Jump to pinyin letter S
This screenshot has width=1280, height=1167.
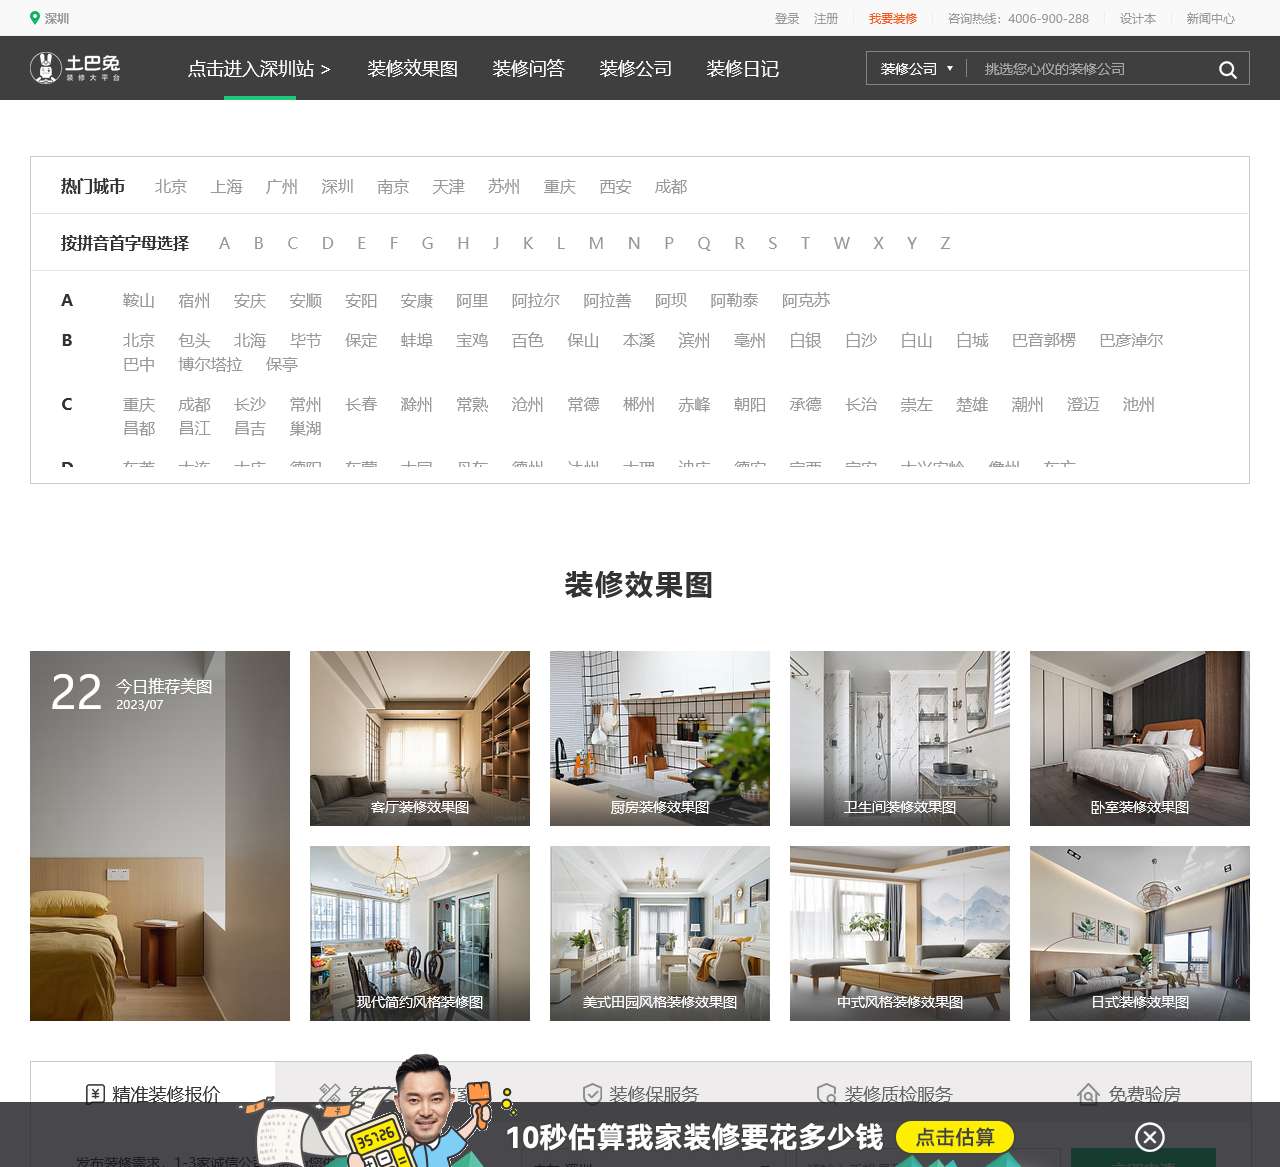tap(772, 243)
